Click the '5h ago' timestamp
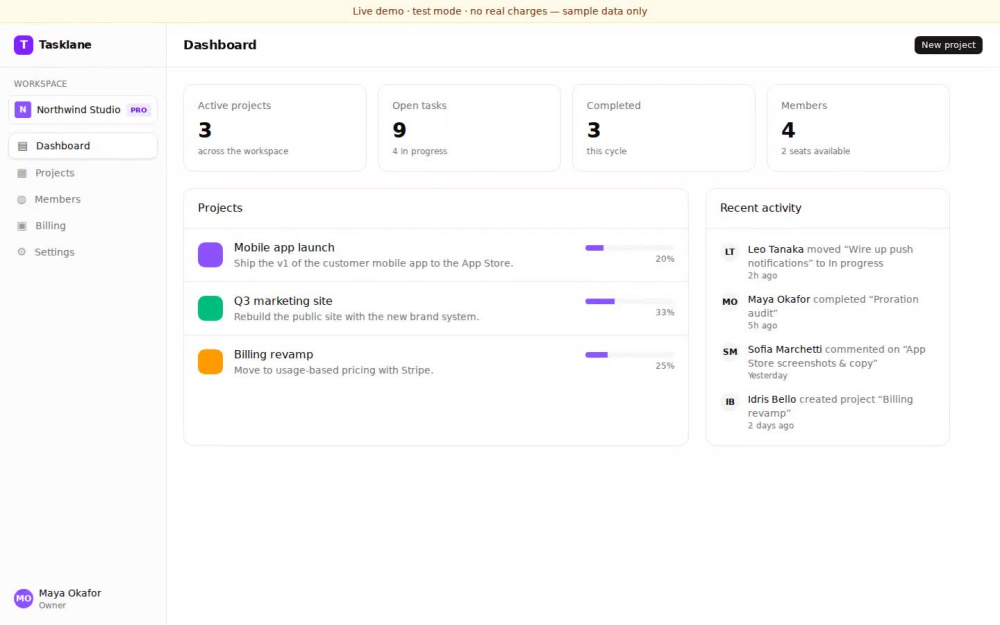The height and width of the screenshot is (625, 1000). click(x=762, y=325)
